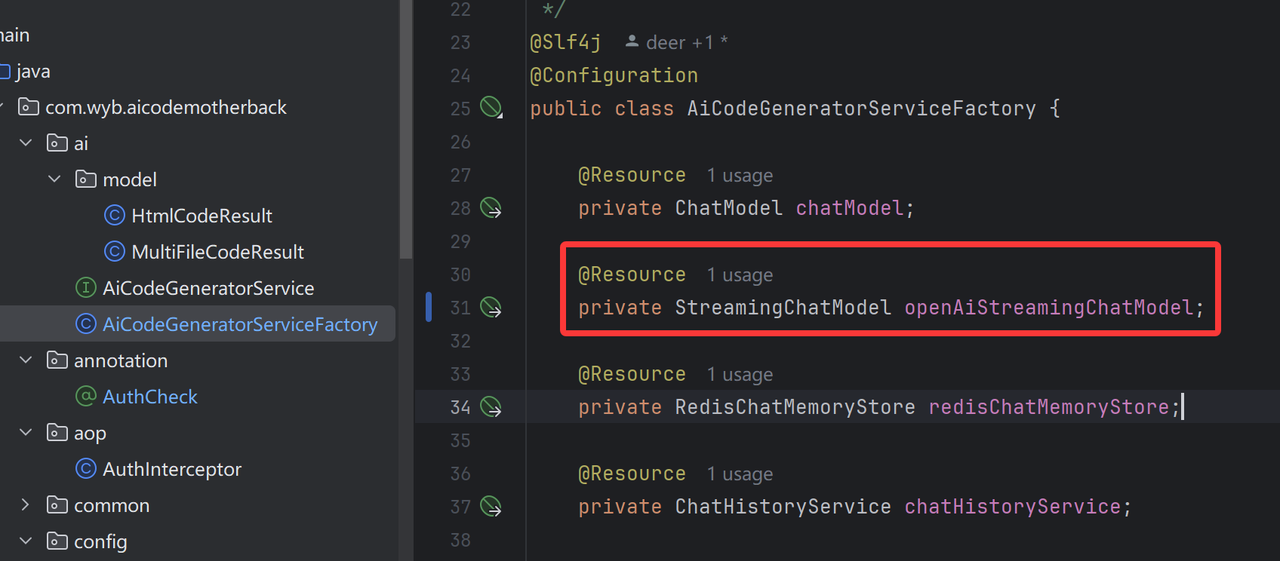Expand the common package folder
1280x561 pixels.
[x=26, y=505]
